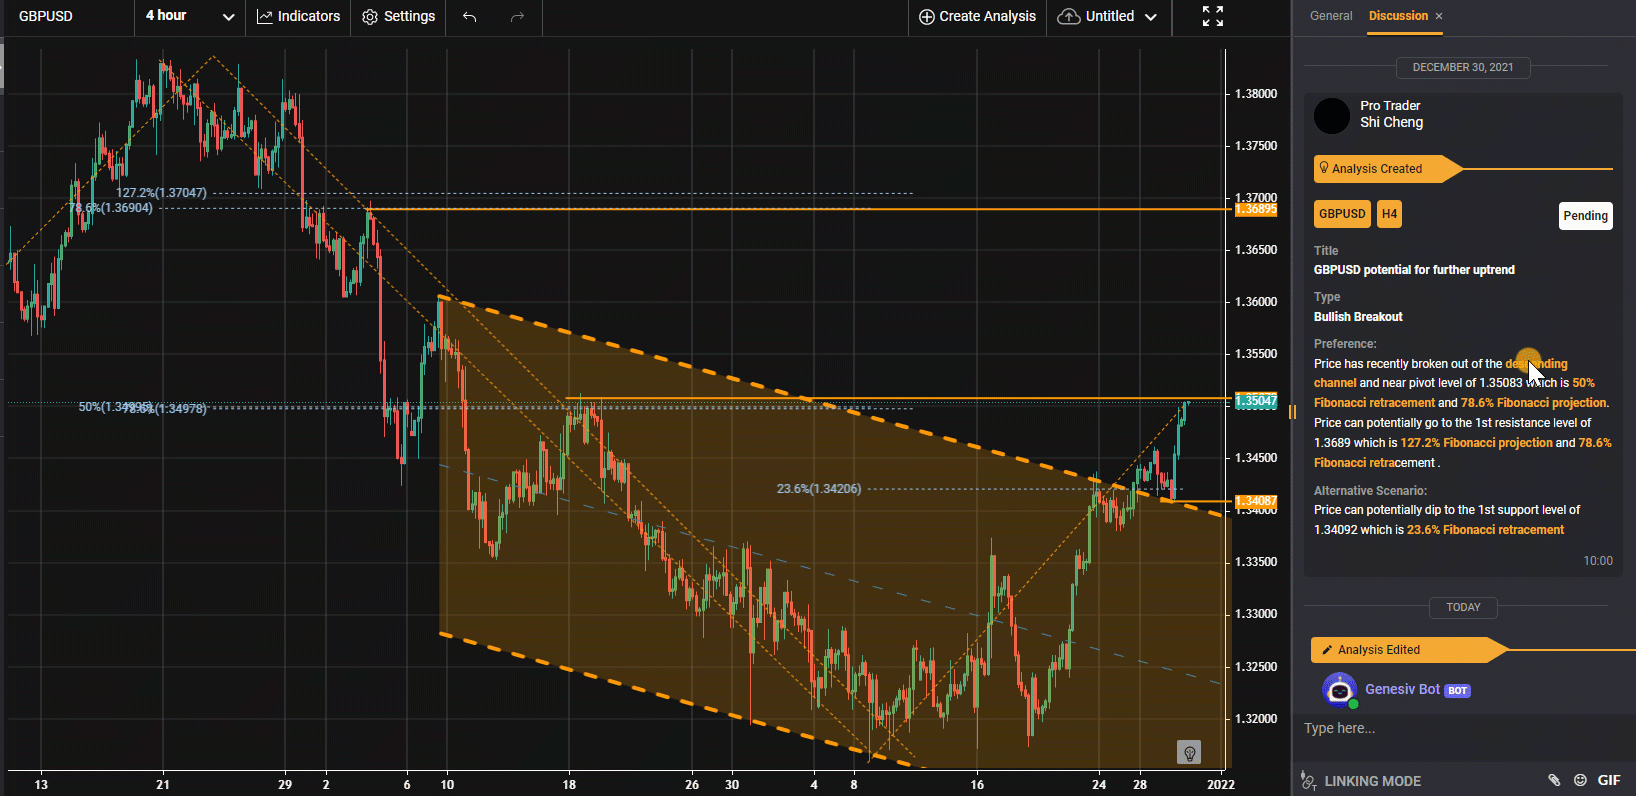Click the small orange marker beside price axis
The height and width of the screenshot is (796, 1636).
(1292, 411)
